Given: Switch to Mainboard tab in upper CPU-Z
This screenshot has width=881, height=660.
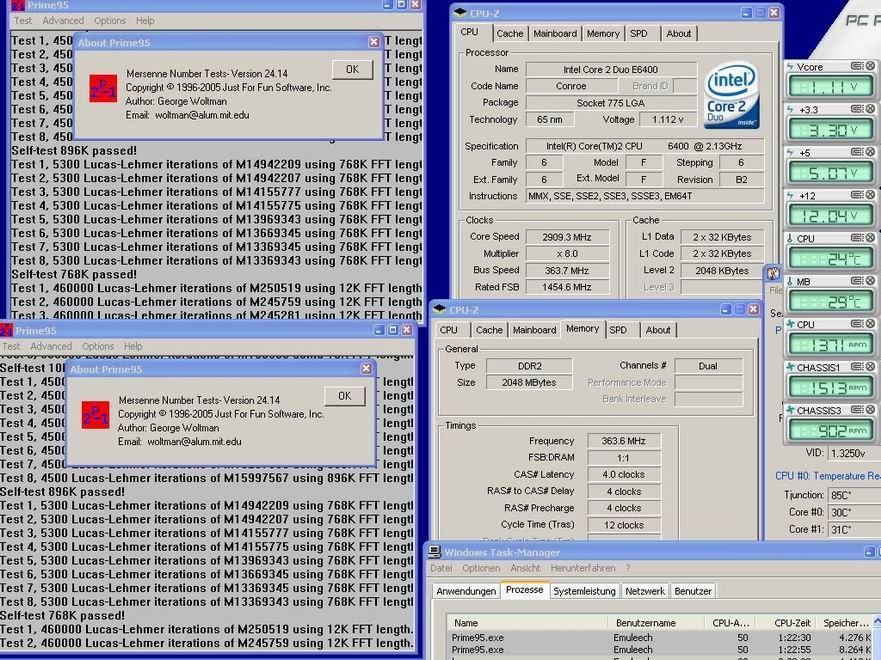Looking at the screenshot, I should tap(555, 34).
